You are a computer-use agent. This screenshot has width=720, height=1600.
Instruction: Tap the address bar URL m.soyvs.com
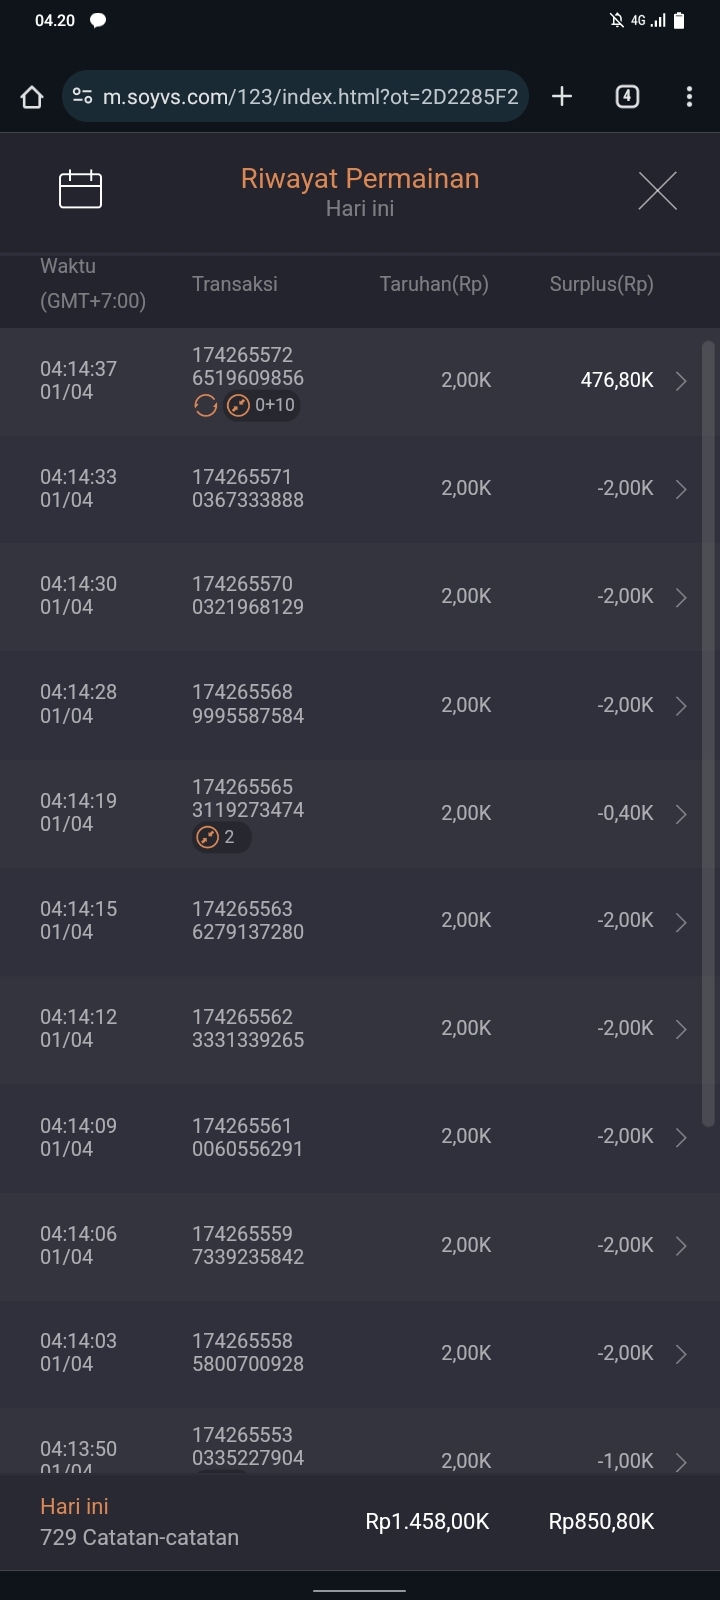[x=310, y=97]
